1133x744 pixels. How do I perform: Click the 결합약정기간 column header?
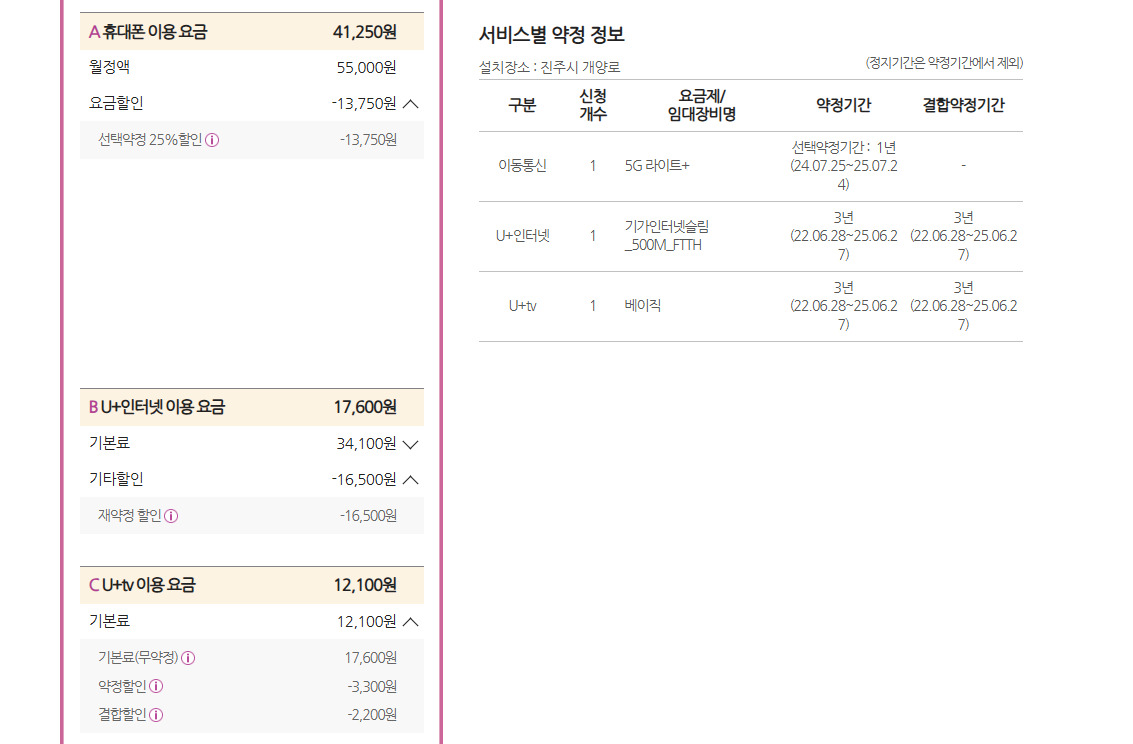point(963,105)
